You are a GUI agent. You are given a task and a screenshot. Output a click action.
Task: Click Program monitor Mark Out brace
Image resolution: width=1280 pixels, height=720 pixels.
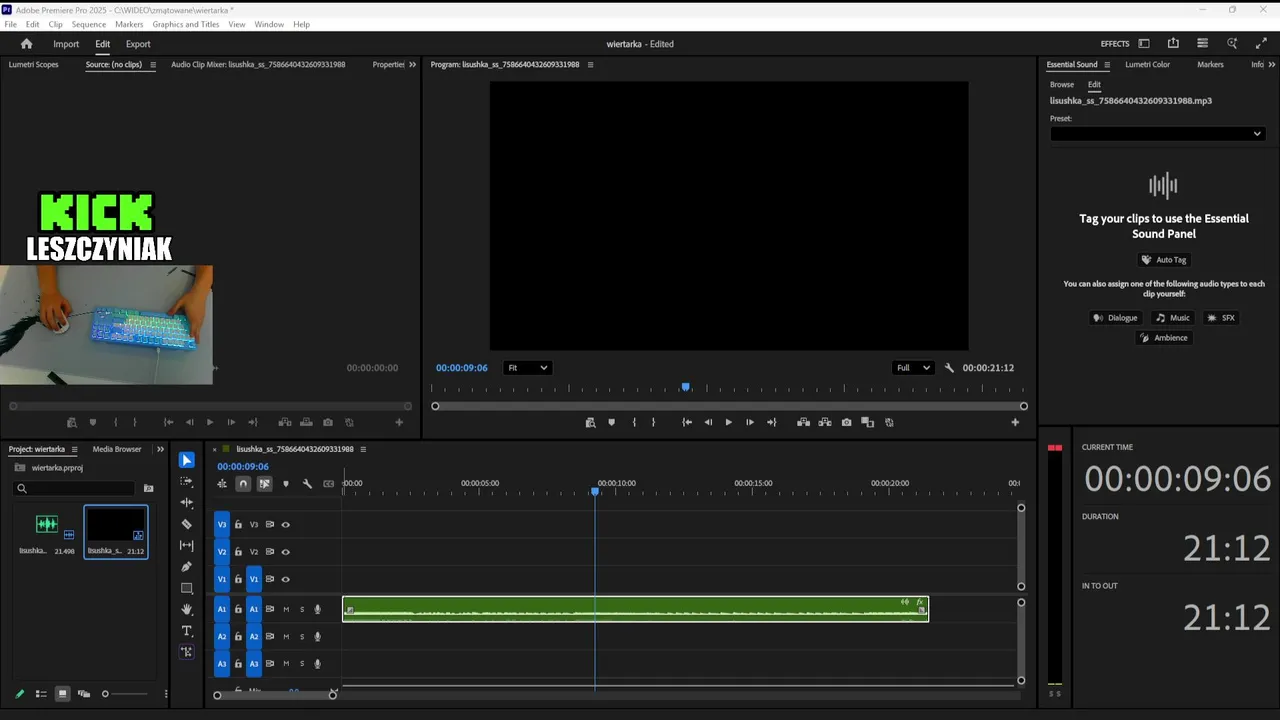pos(654,422)
